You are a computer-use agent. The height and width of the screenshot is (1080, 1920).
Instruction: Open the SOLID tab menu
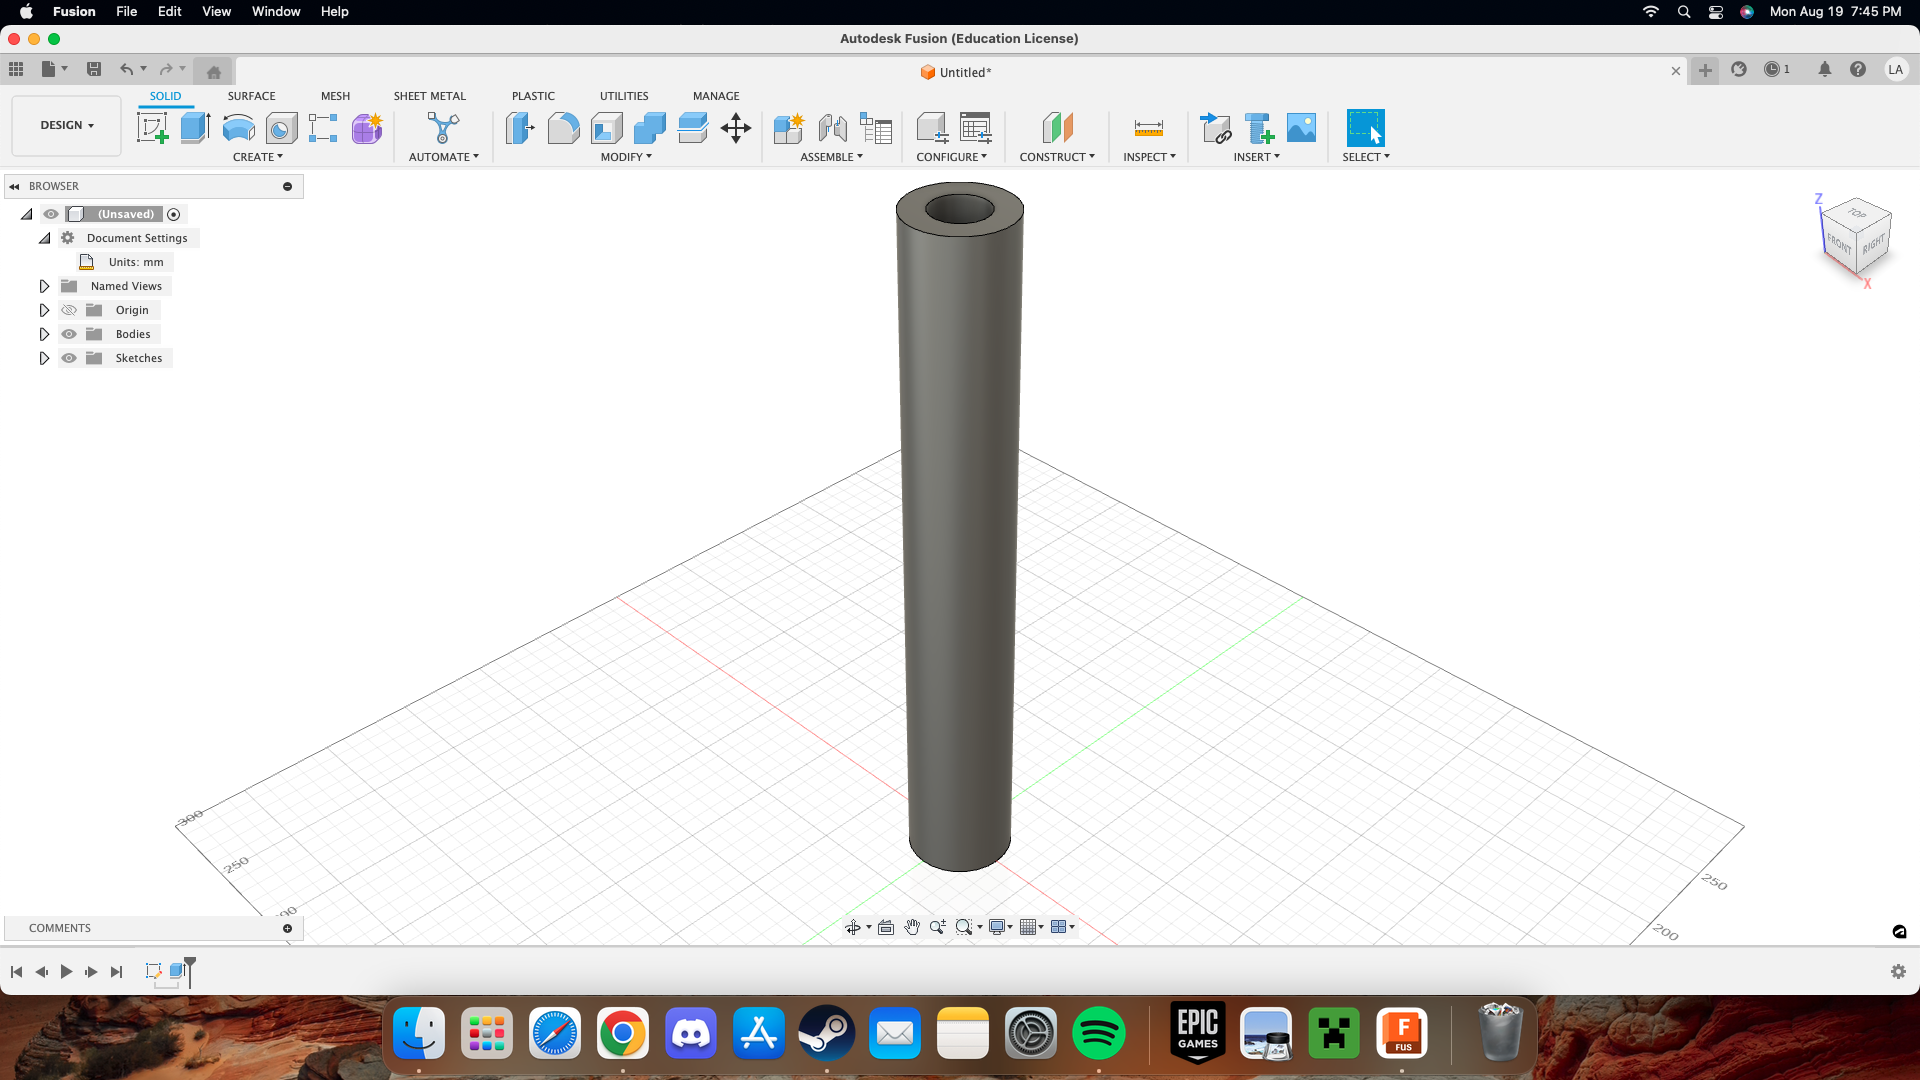coord(164,95)
